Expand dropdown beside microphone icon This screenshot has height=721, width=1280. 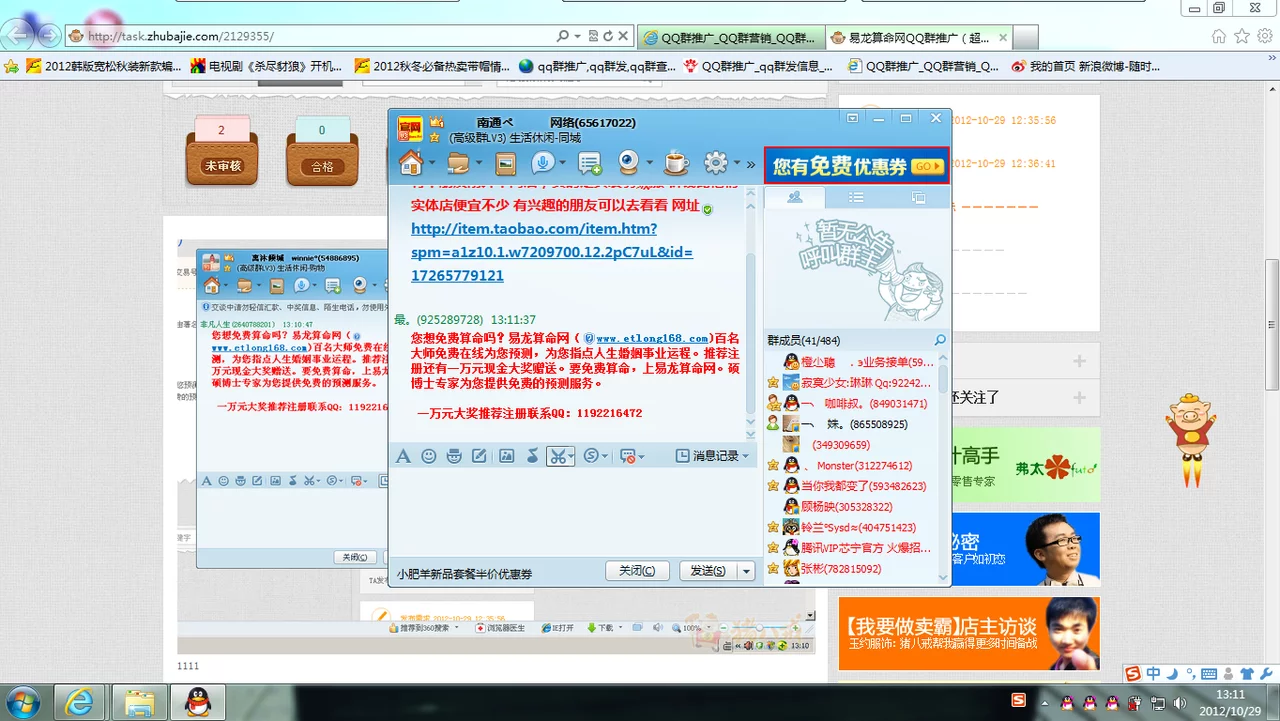(562, 163)
